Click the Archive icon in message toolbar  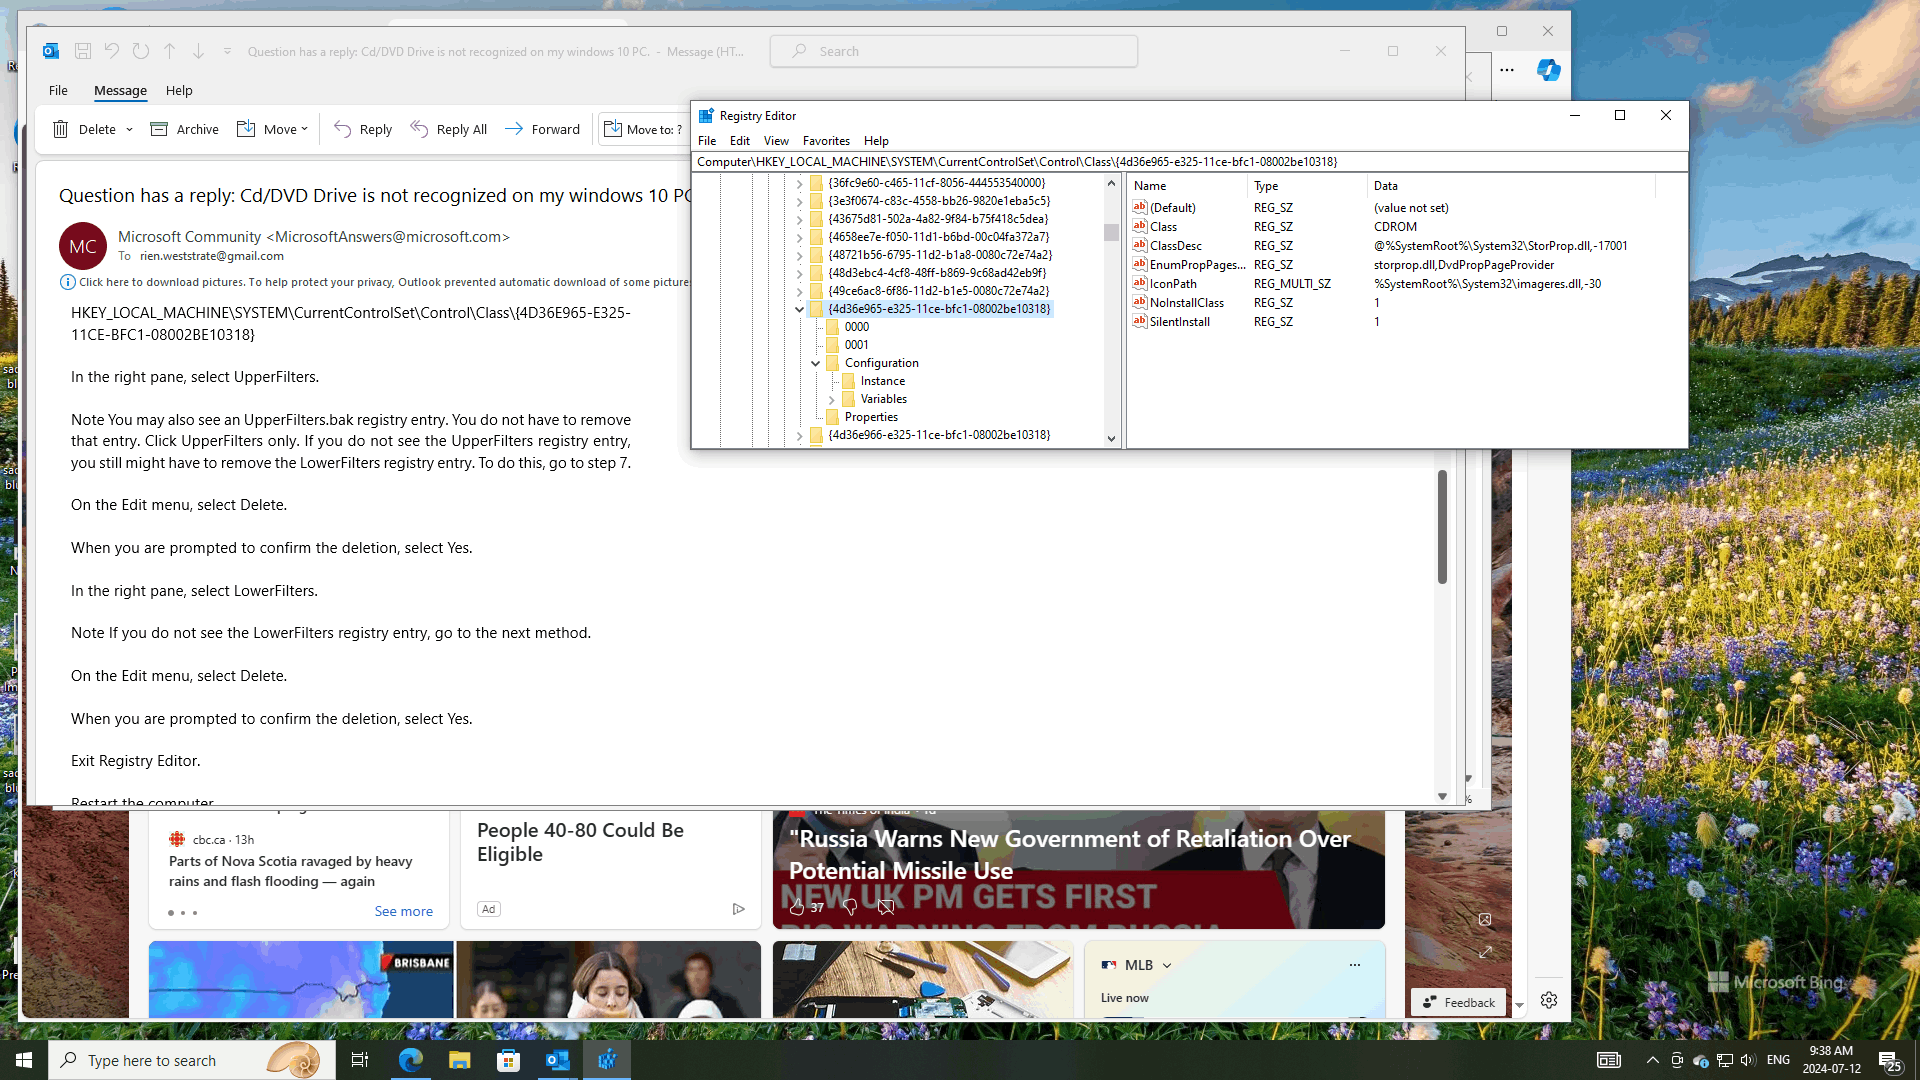coord(159,129)
